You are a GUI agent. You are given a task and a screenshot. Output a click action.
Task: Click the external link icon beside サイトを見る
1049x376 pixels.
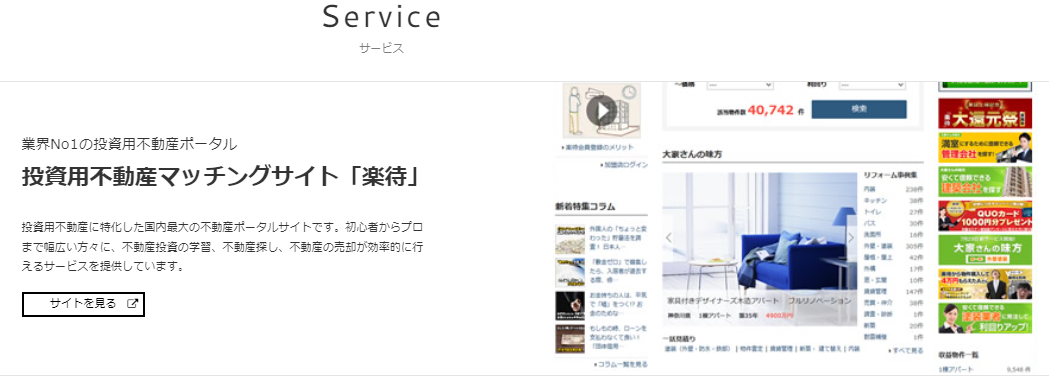pyautogui.click(x=132, y=304)
